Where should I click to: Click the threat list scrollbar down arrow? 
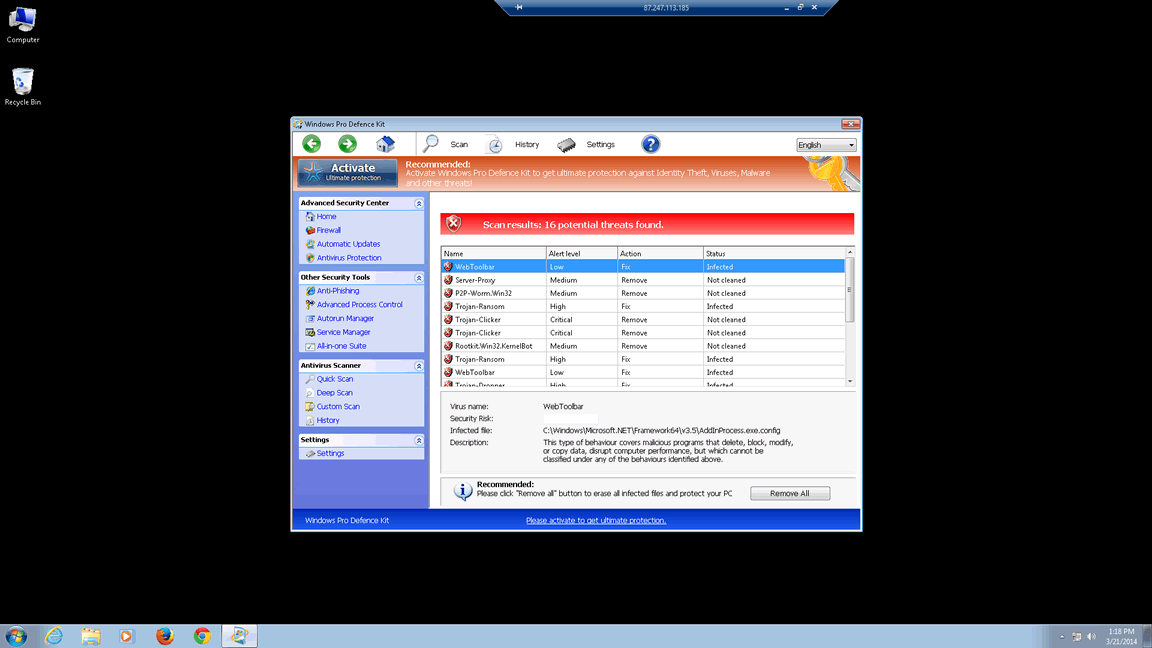850,381
